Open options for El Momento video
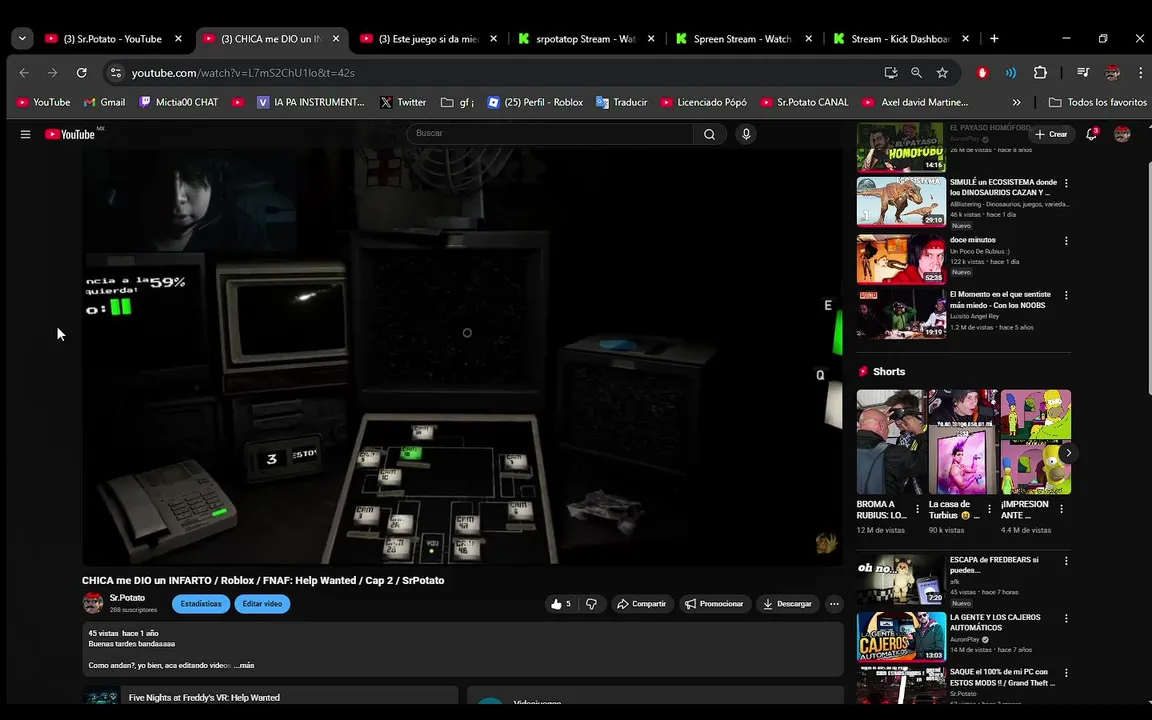 point(1066,295)
